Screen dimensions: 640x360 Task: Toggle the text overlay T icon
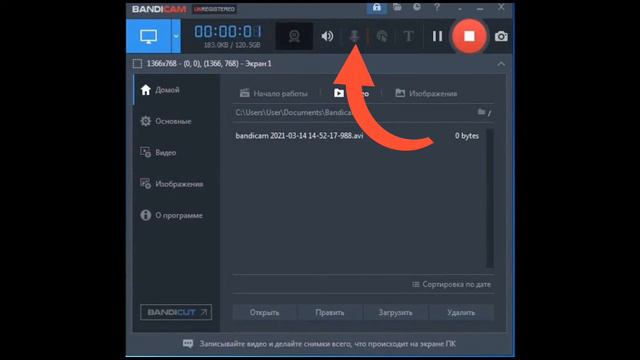pos(409,36)
